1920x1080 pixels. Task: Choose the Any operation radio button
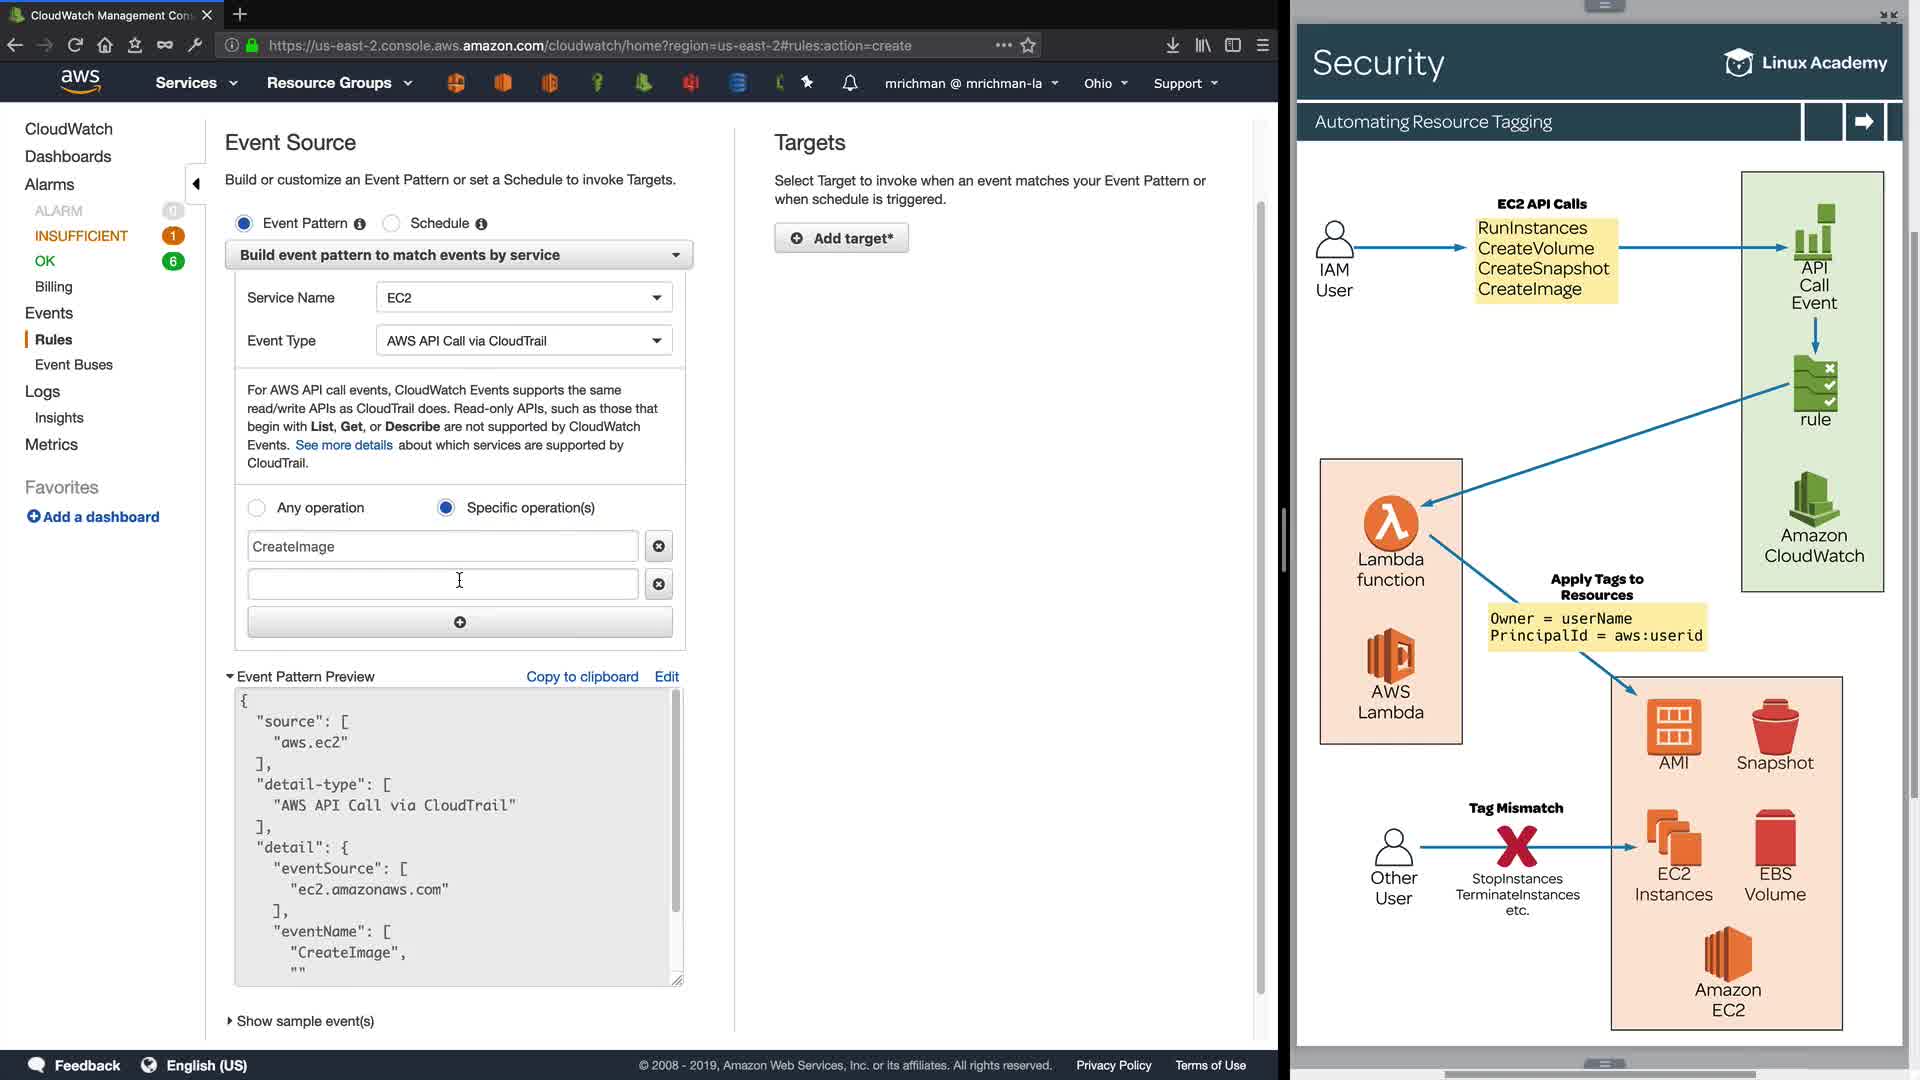click(257, 508)
